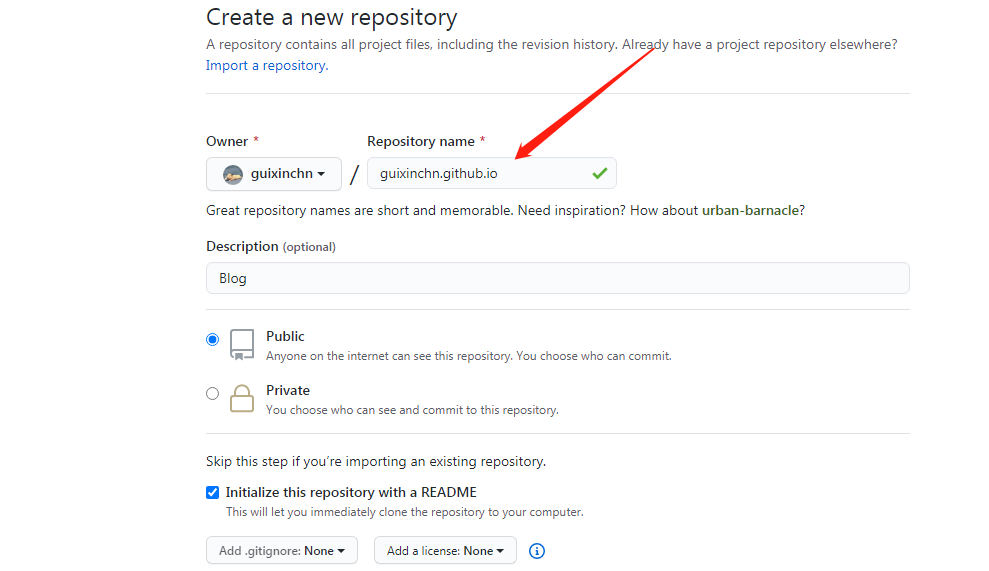Viewport: 989px width, 571px height.
Task: Click the blue info icon beside the license dropdown
Action: click(537, 551)
